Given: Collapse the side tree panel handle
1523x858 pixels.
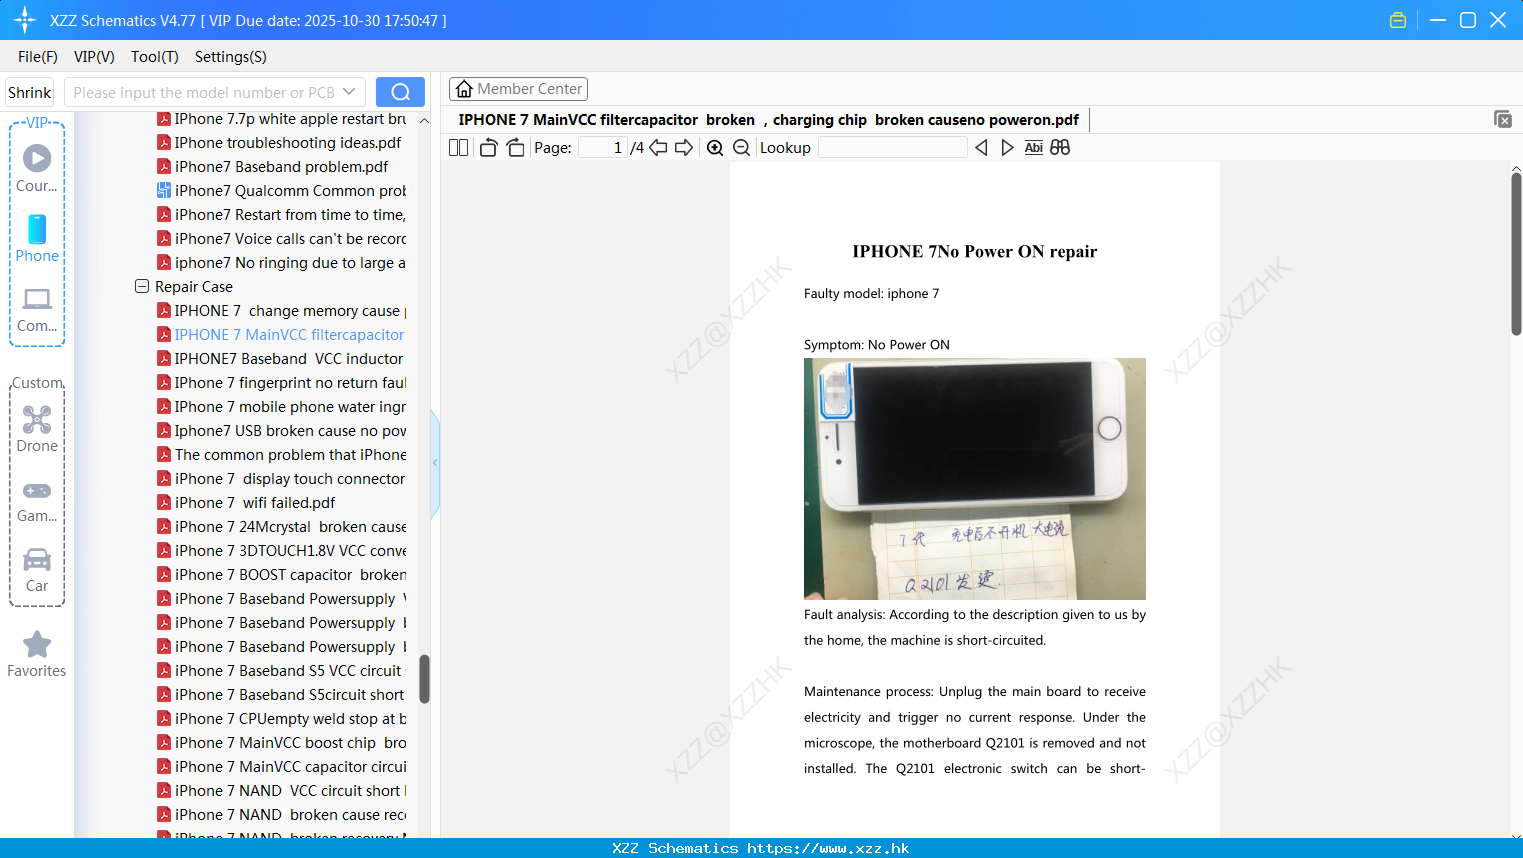Looking at the screenshot, I should [435, 463].
